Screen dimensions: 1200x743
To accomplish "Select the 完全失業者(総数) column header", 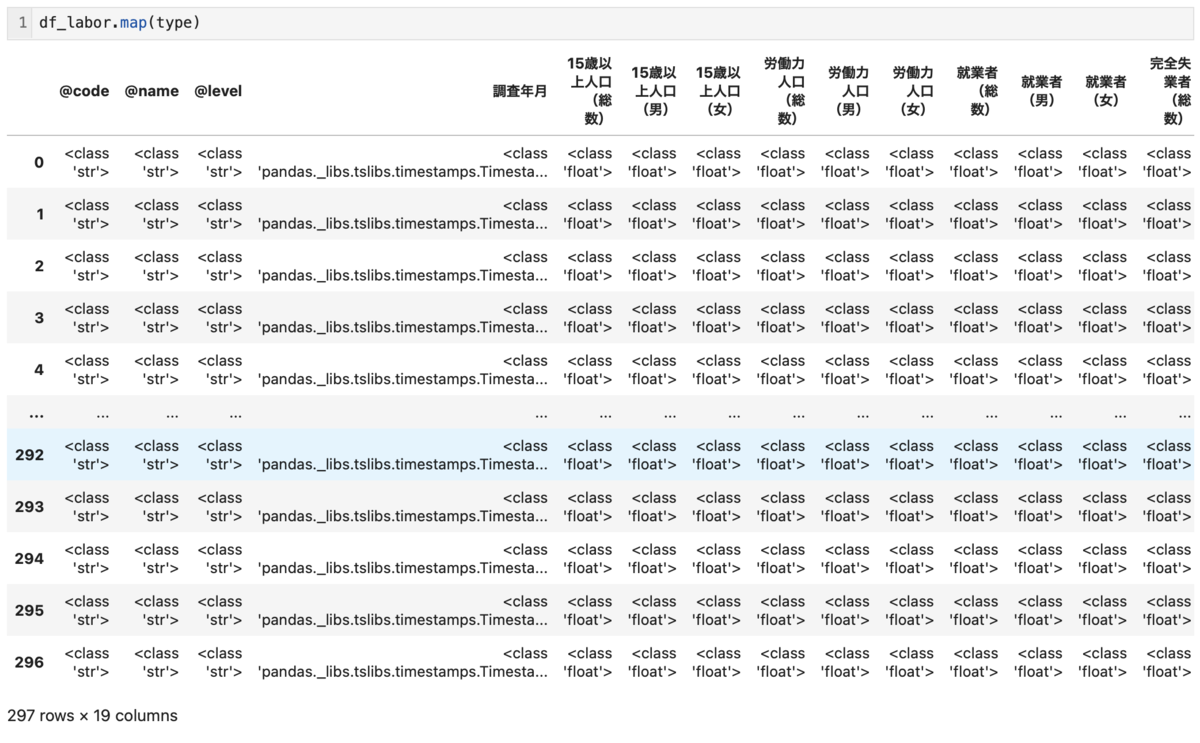I will (1170, 91).
